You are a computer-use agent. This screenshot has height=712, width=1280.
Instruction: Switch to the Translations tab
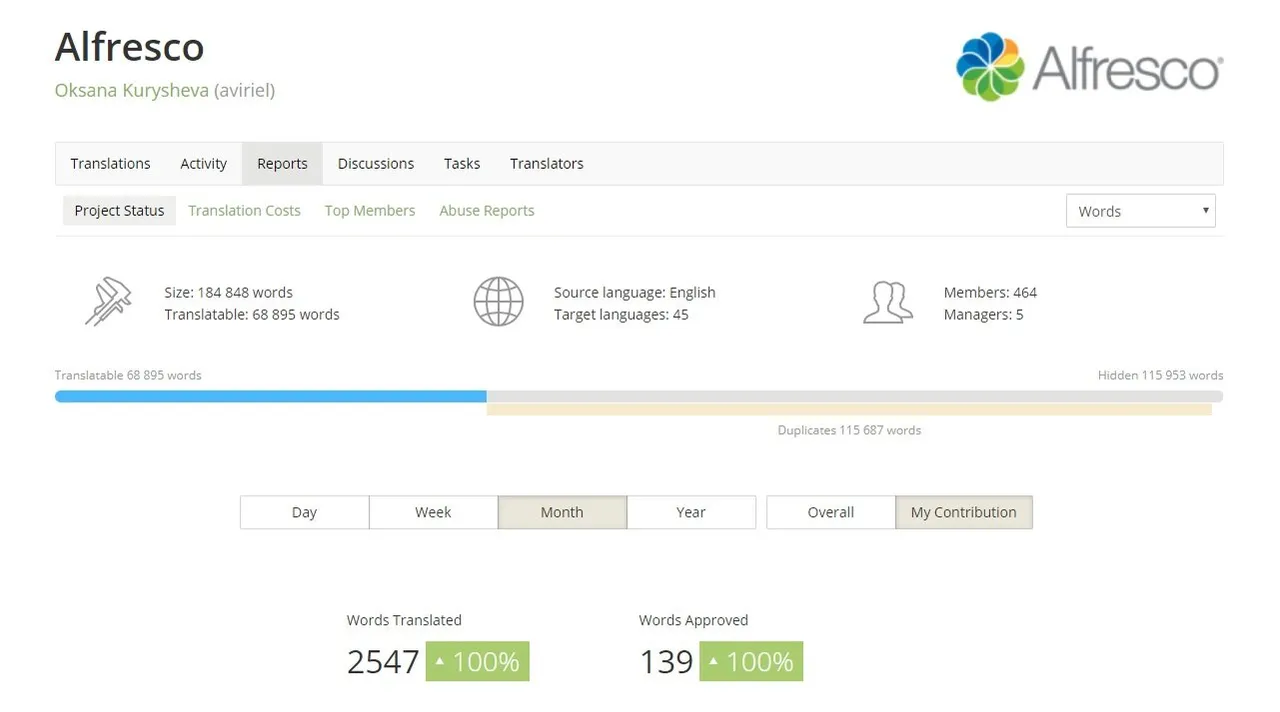110,164
